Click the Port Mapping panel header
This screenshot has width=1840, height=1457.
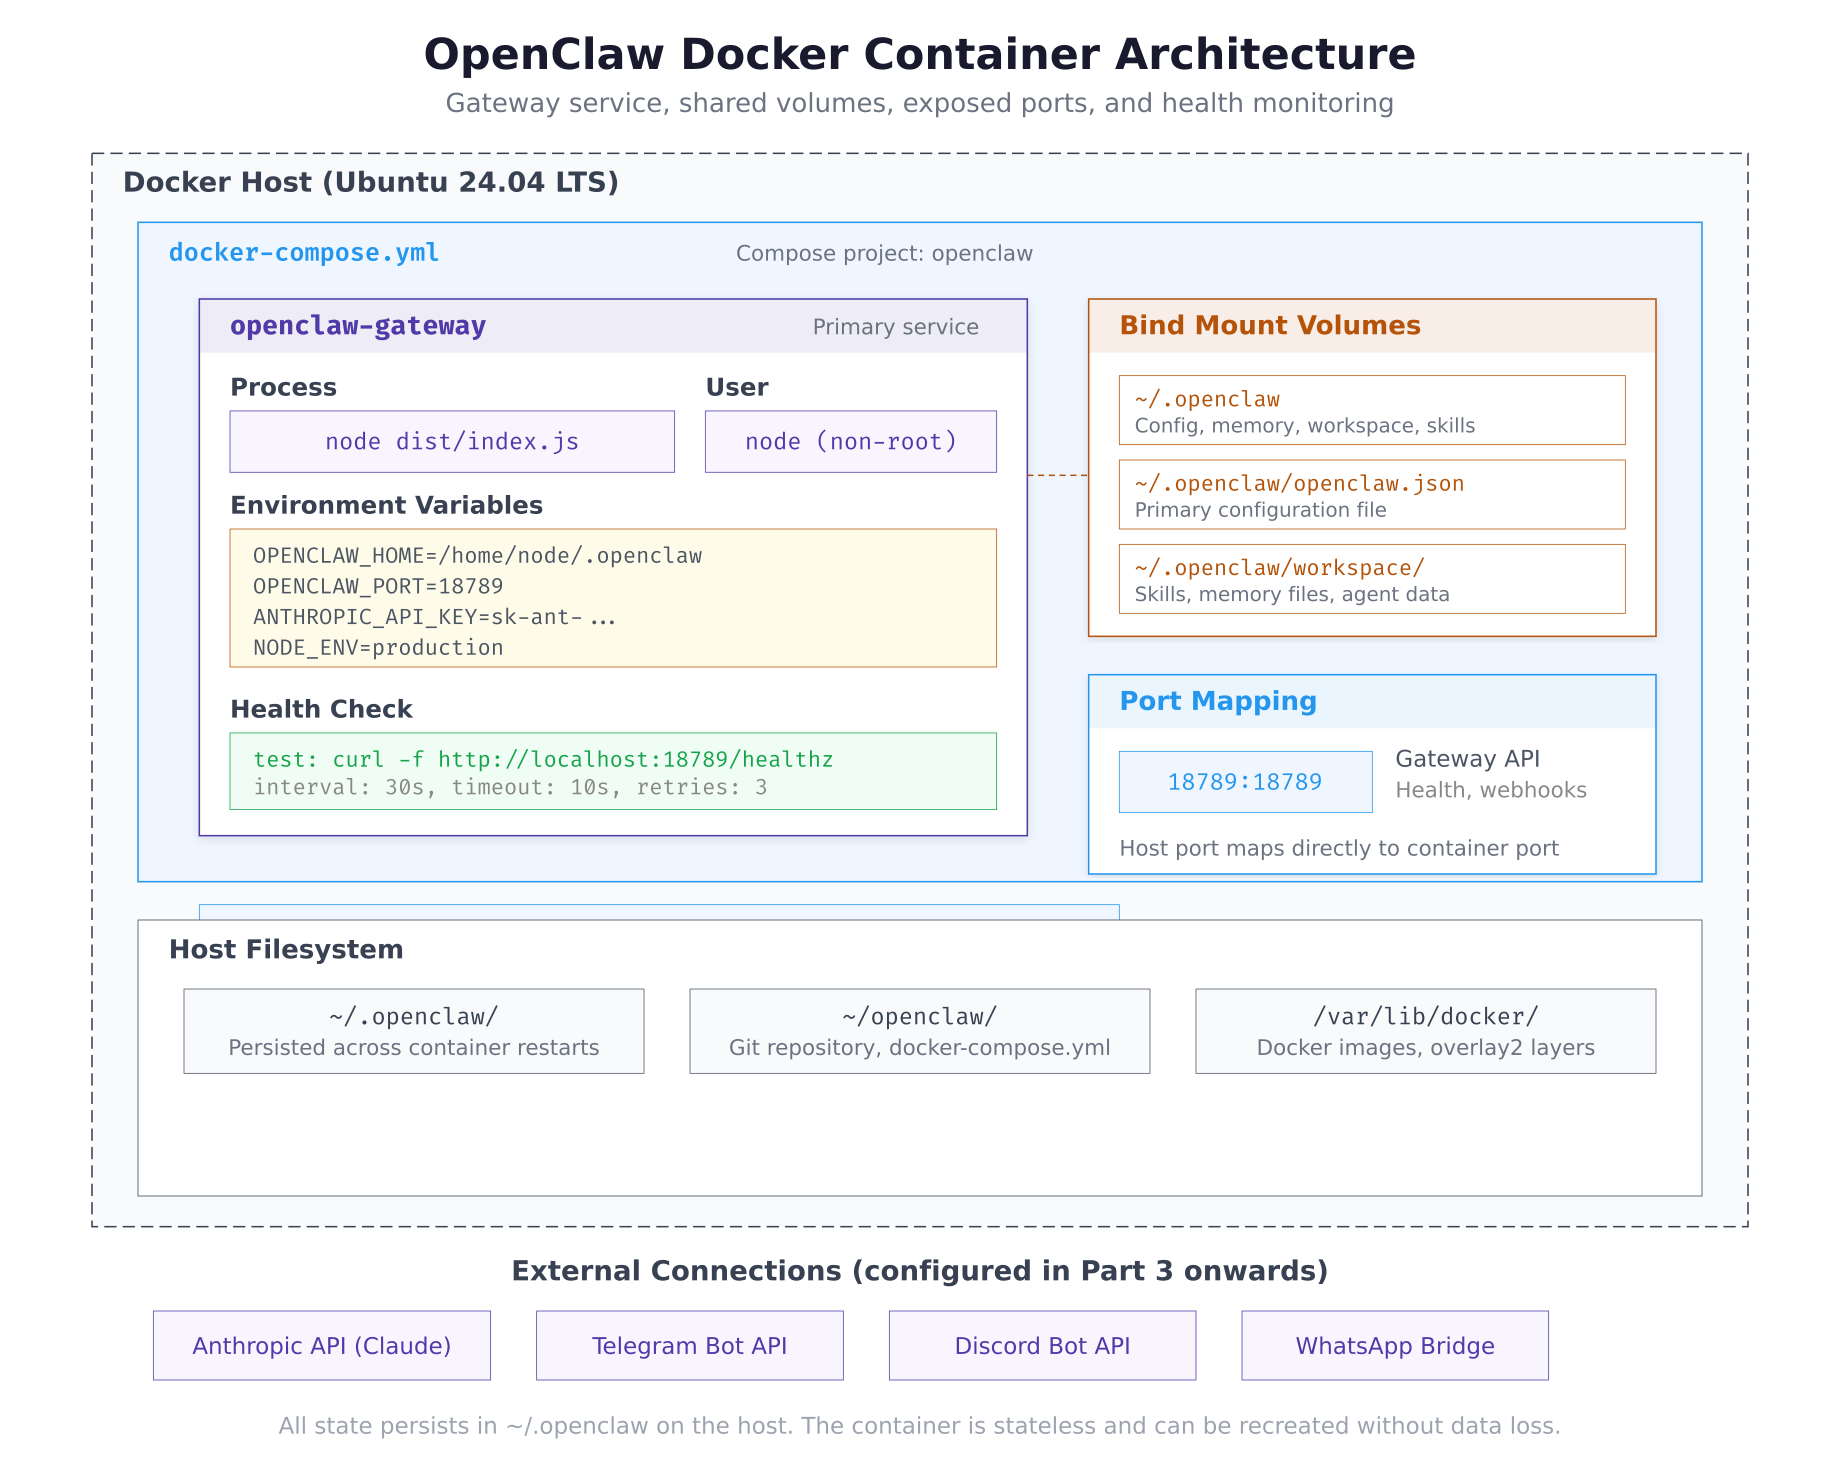coord(1218,701)
